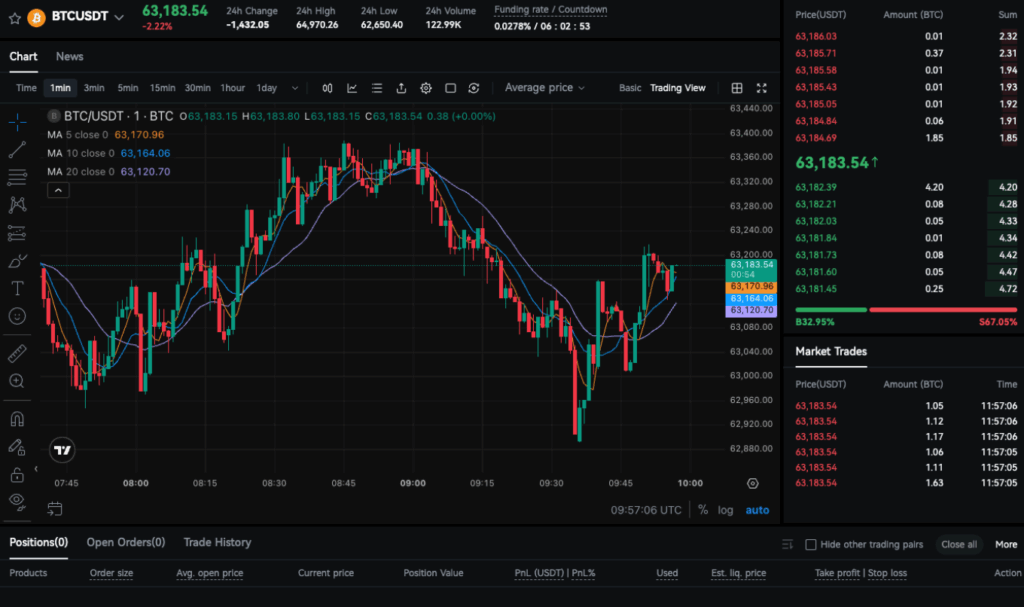Toggle percent scale for prices

coord(704,509)
